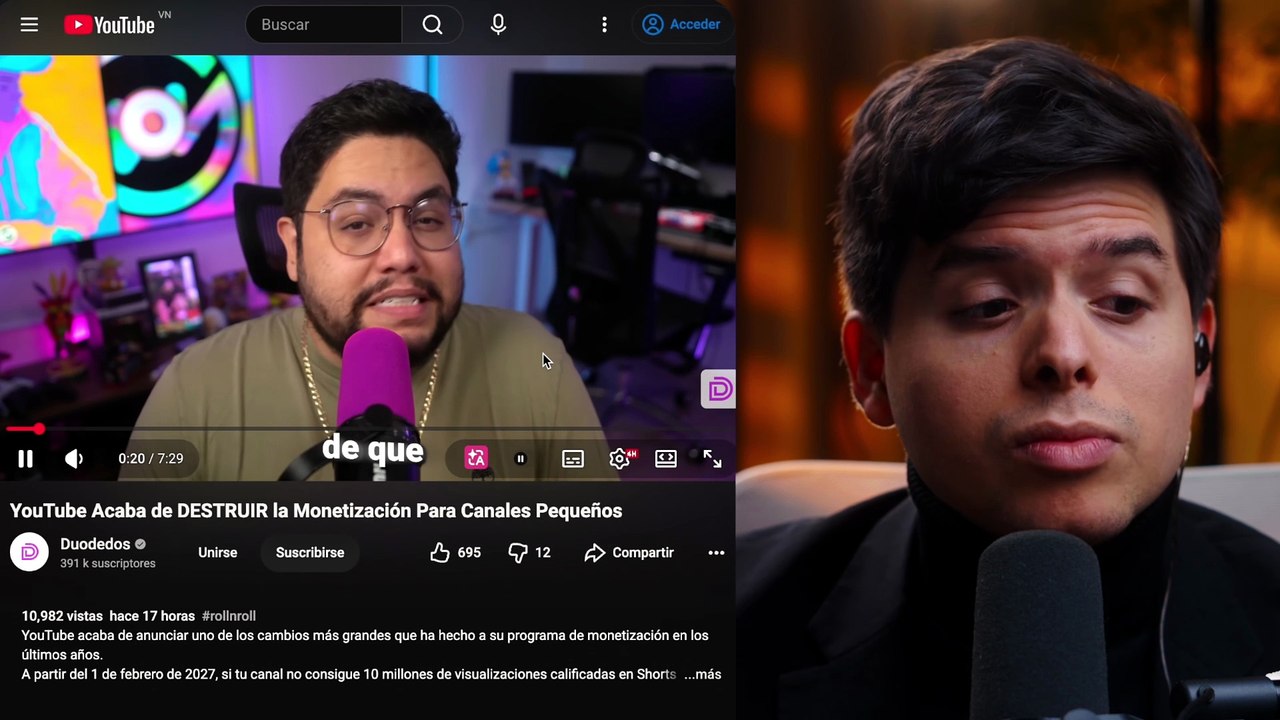The width and height of the screenshot is (1280, 720).
Task: Click the Unirse membership button
Action: tap(217, 552)
